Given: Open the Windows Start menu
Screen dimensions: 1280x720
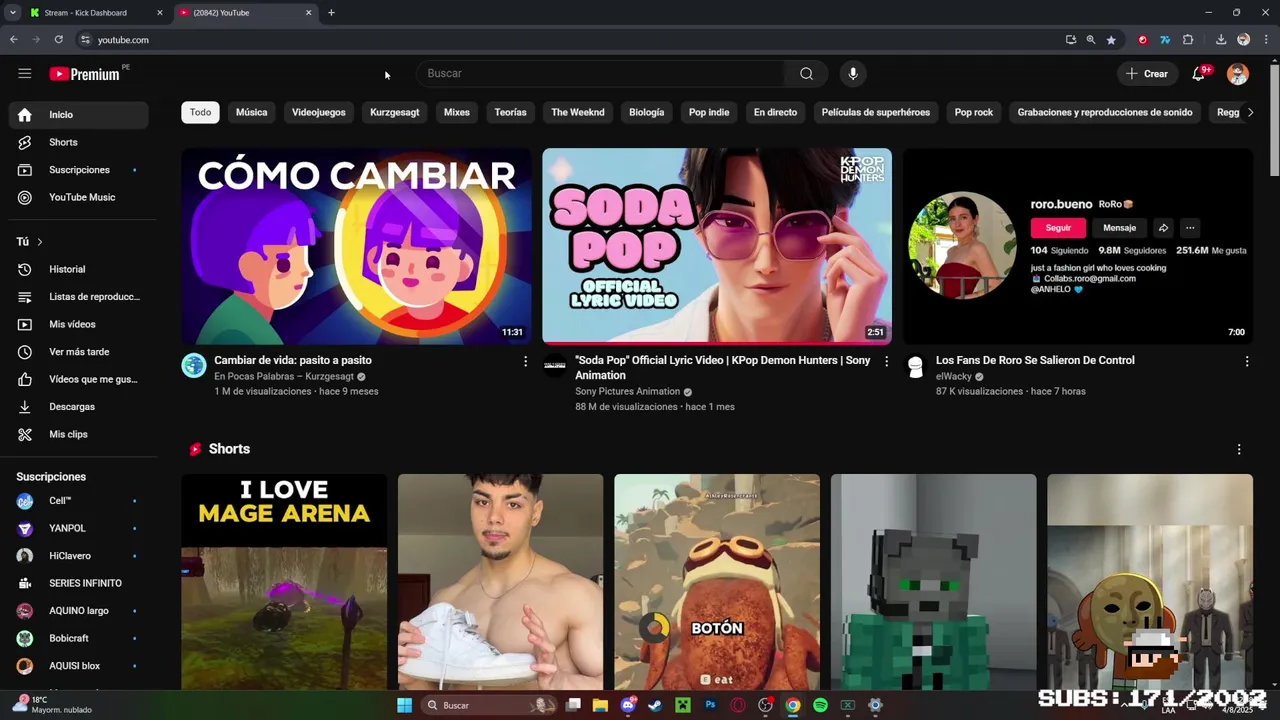Looking at the screenshot, I should (404, 705).
